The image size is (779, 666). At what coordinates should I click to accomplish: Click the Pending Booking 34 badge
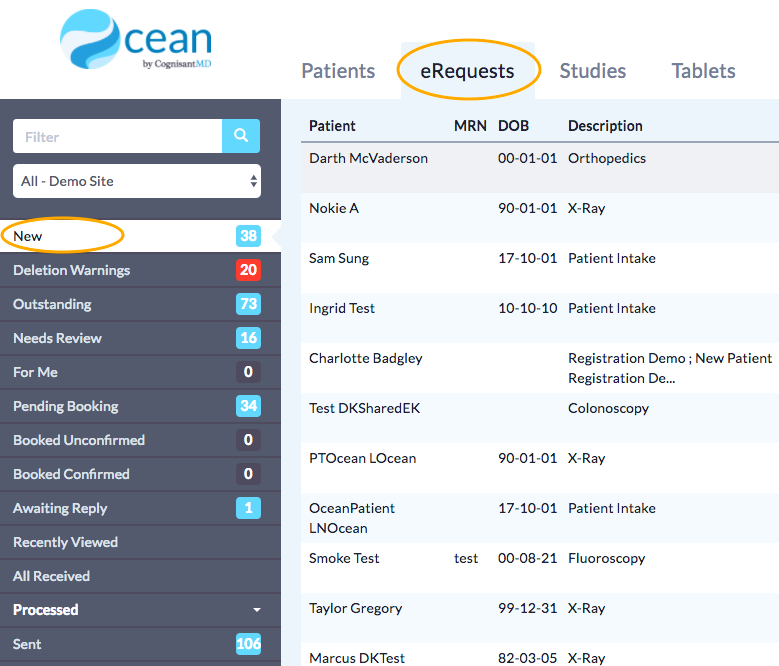click(248, 406)
